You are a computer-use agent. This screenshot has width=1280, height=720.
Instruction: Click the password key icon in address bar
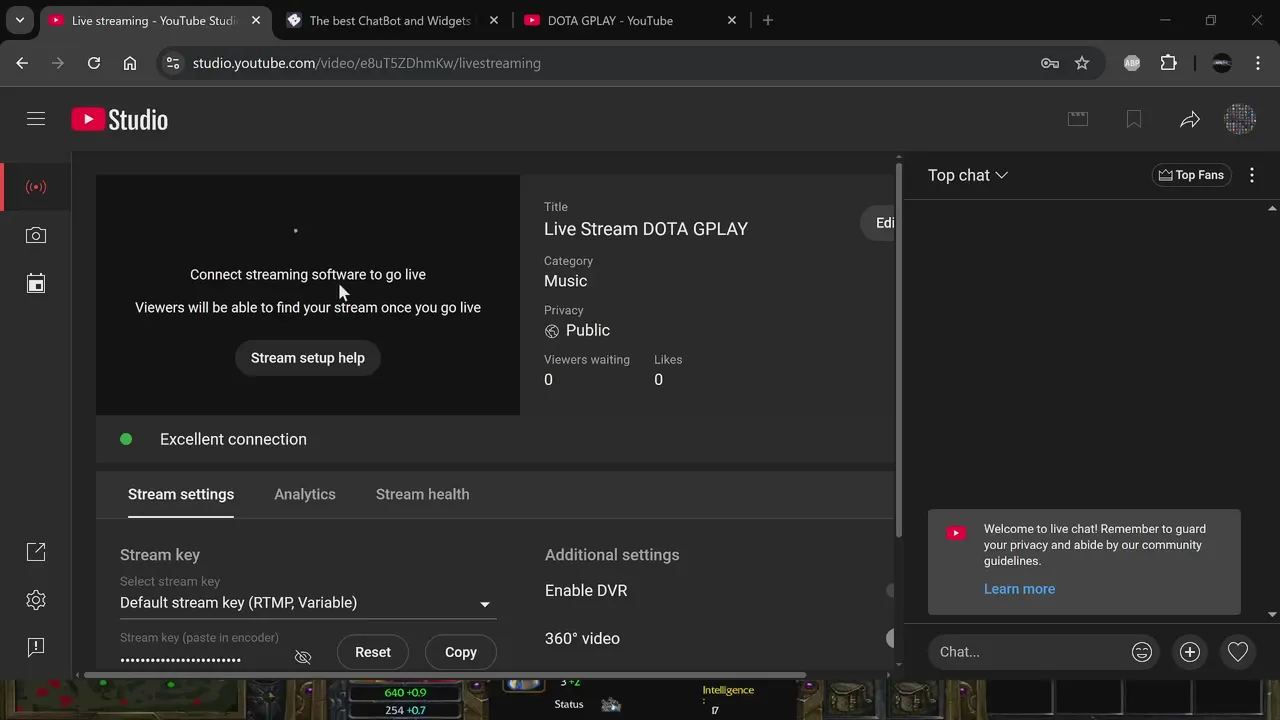[1050, 63]
